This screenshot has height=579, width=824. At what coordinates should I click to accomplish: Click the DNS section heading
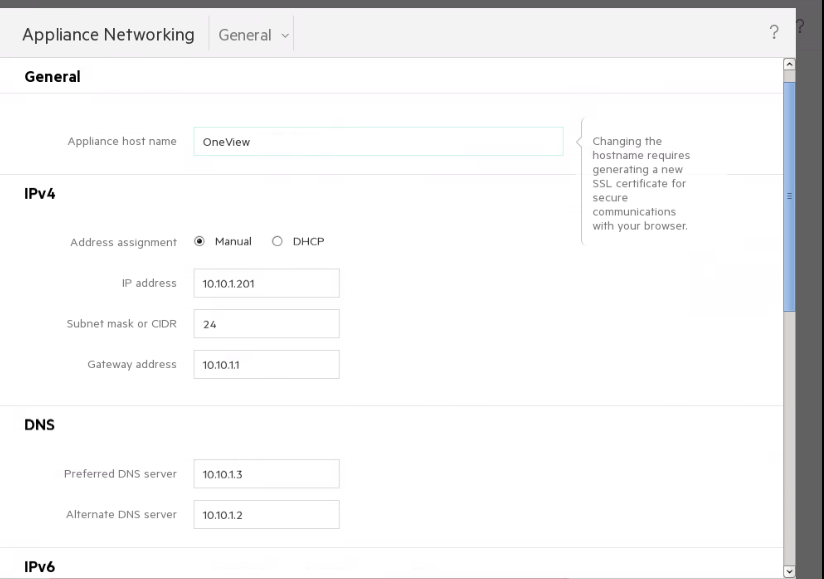[x=39, y=424]
